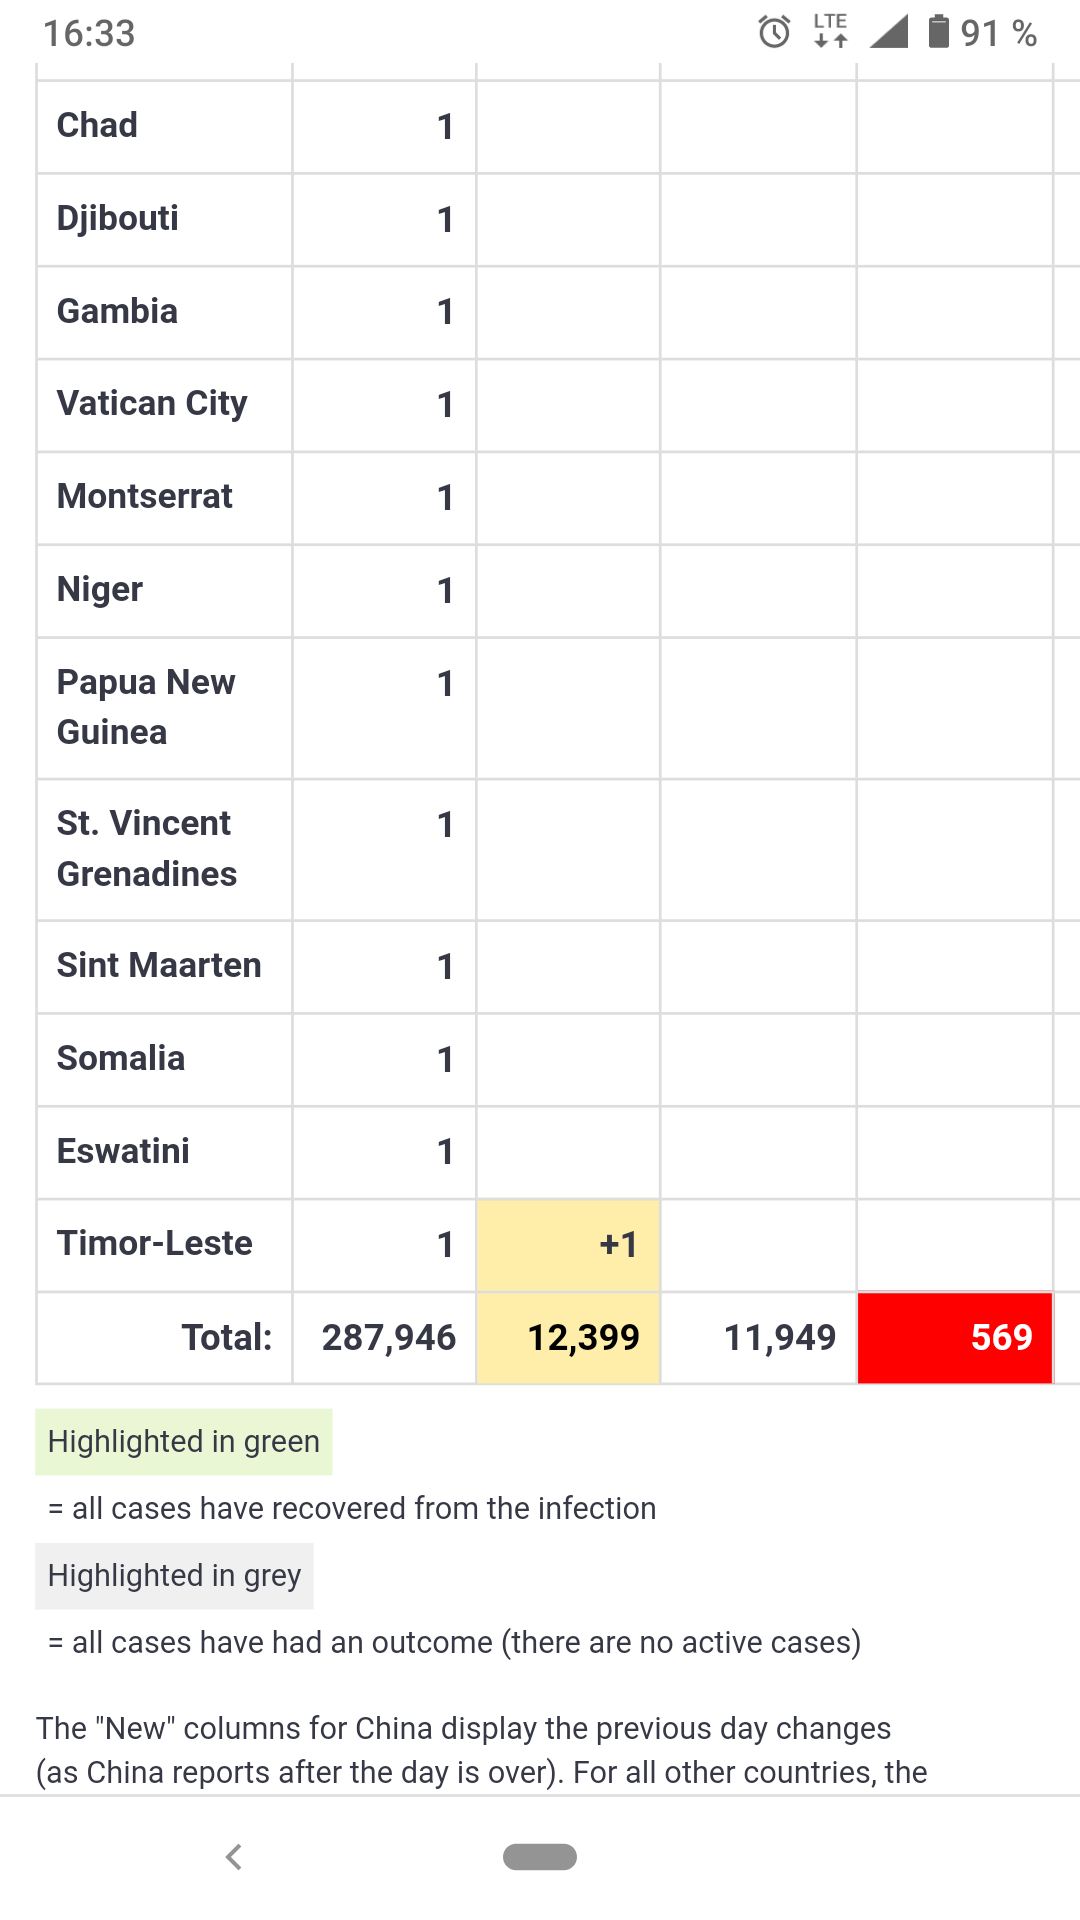Tap the total deaths value 11,949

(x=779, y=1338)
